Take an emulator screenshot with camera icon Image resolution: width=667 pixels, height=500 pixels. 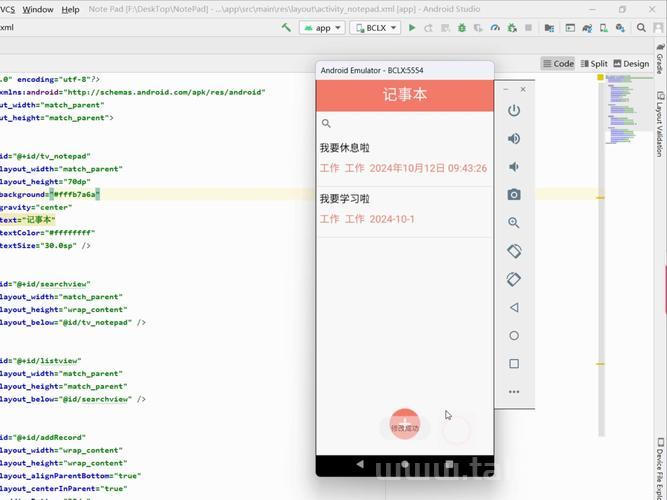click(514, 194)
